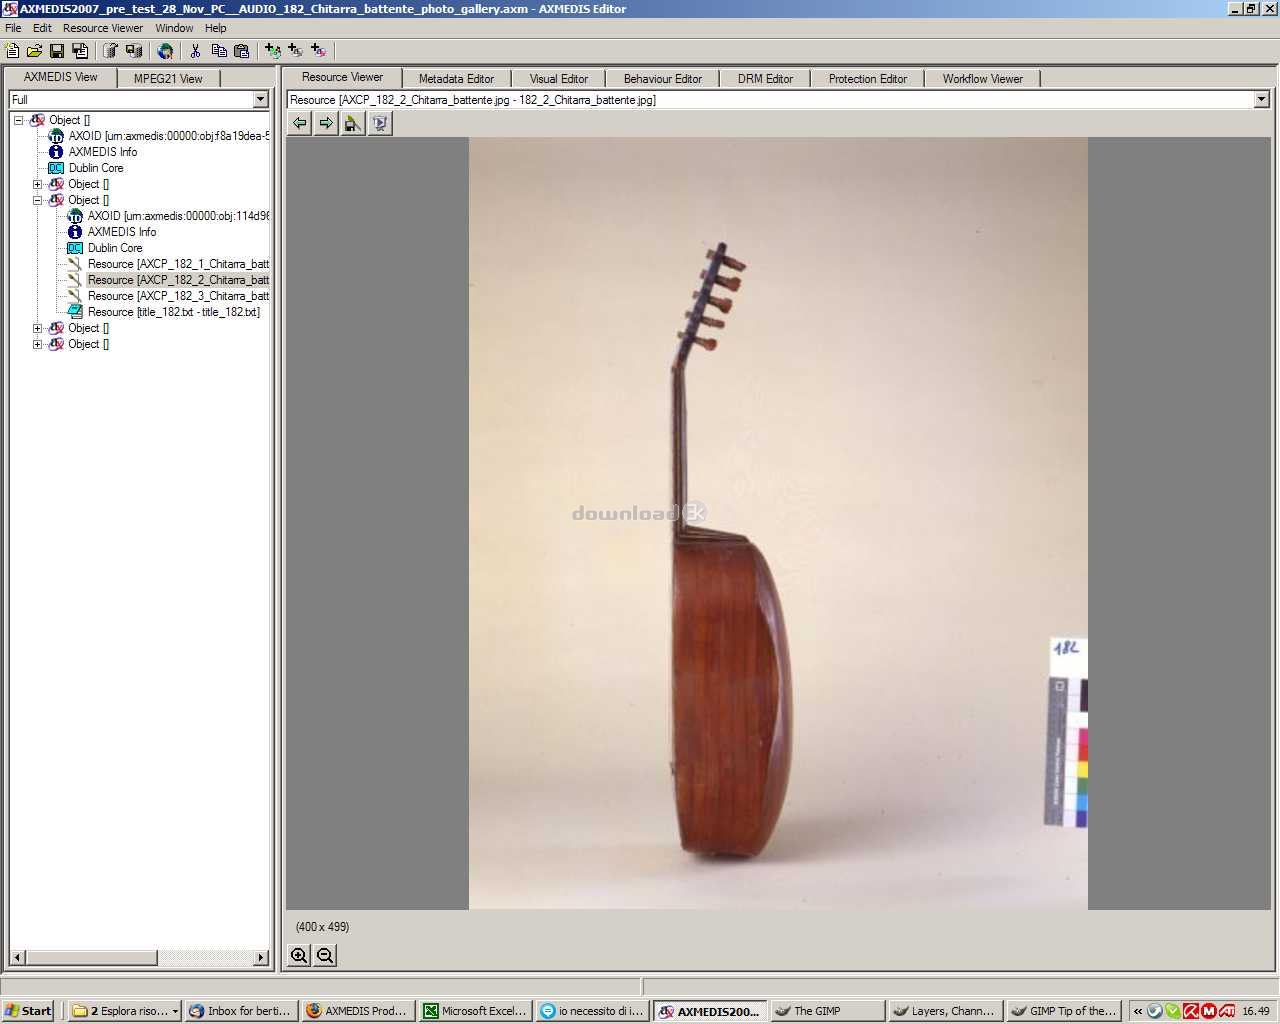
Task: Go to previous resource with left arrow
Action: [x=300, y=123]
